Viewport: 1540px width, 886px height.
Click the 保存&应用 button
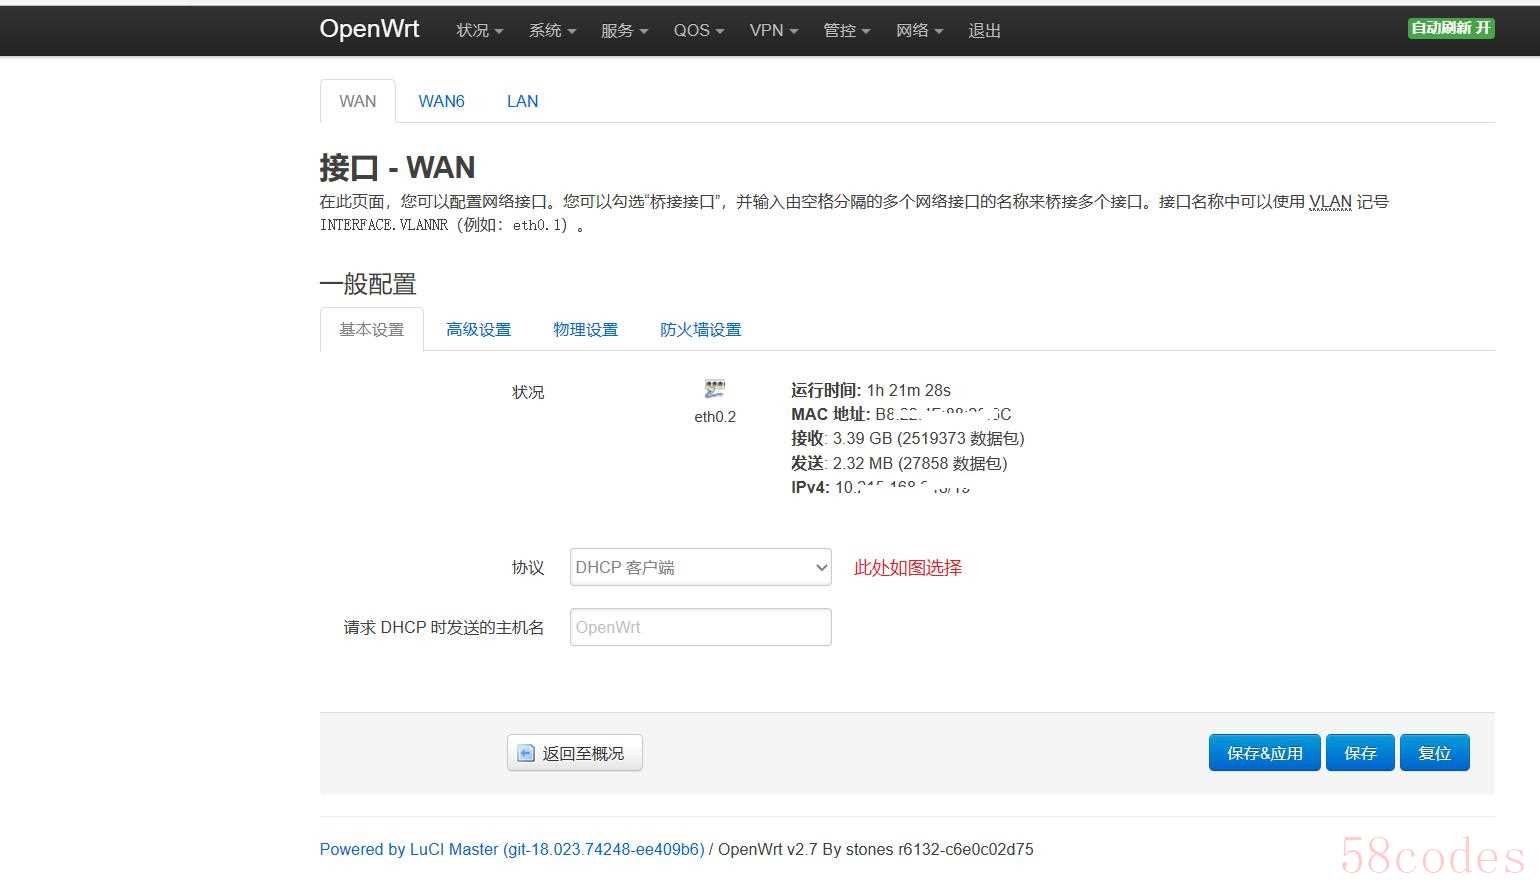pos(1264,753)
